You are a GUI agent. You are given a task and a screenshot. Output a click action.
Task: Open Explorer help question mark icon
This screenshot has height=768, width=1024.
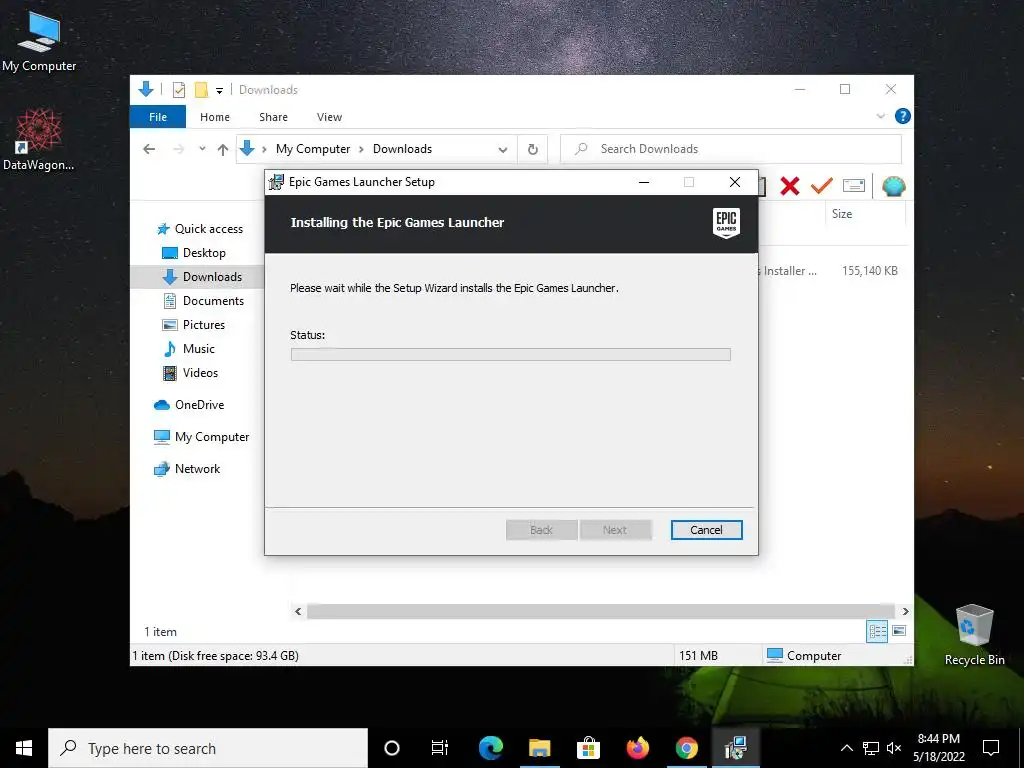[x=903, y=116]
